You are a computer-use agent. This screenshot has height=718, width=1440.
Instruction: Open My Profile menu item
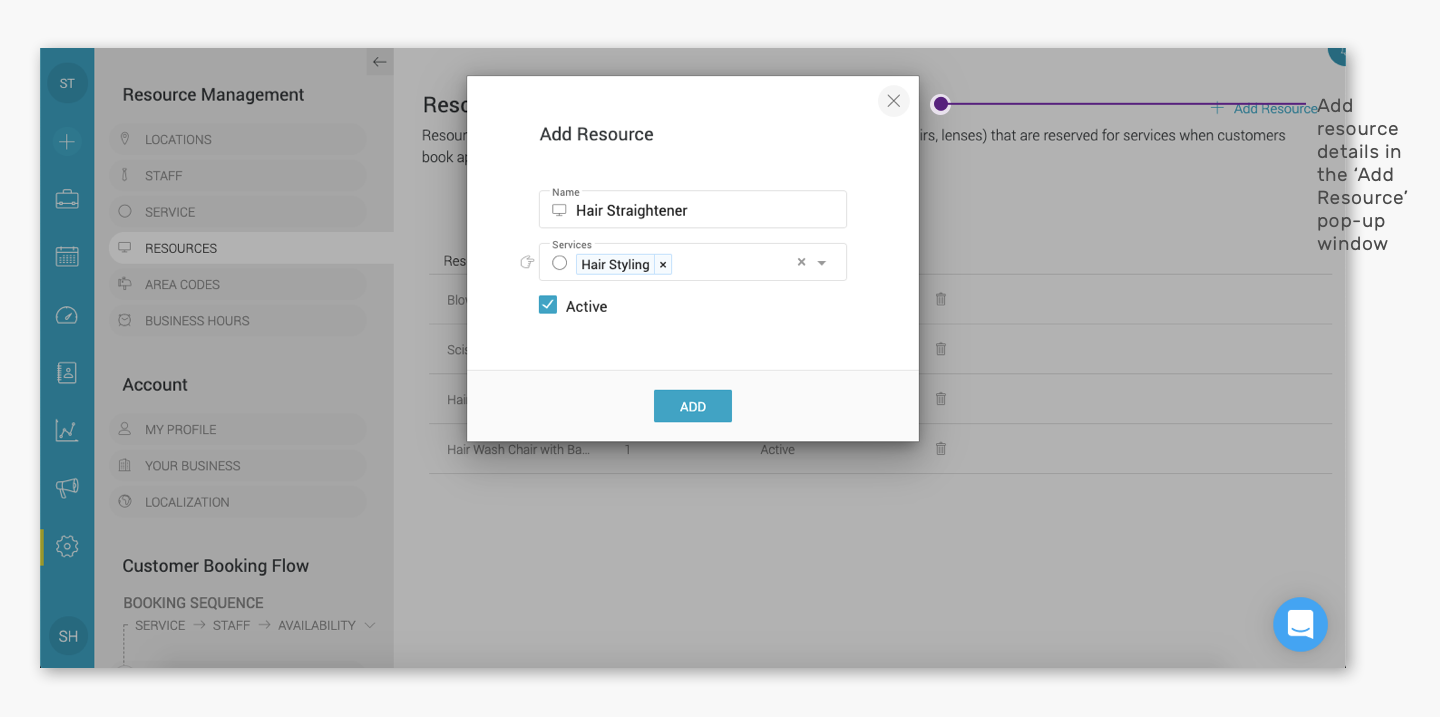pos(237,429)
